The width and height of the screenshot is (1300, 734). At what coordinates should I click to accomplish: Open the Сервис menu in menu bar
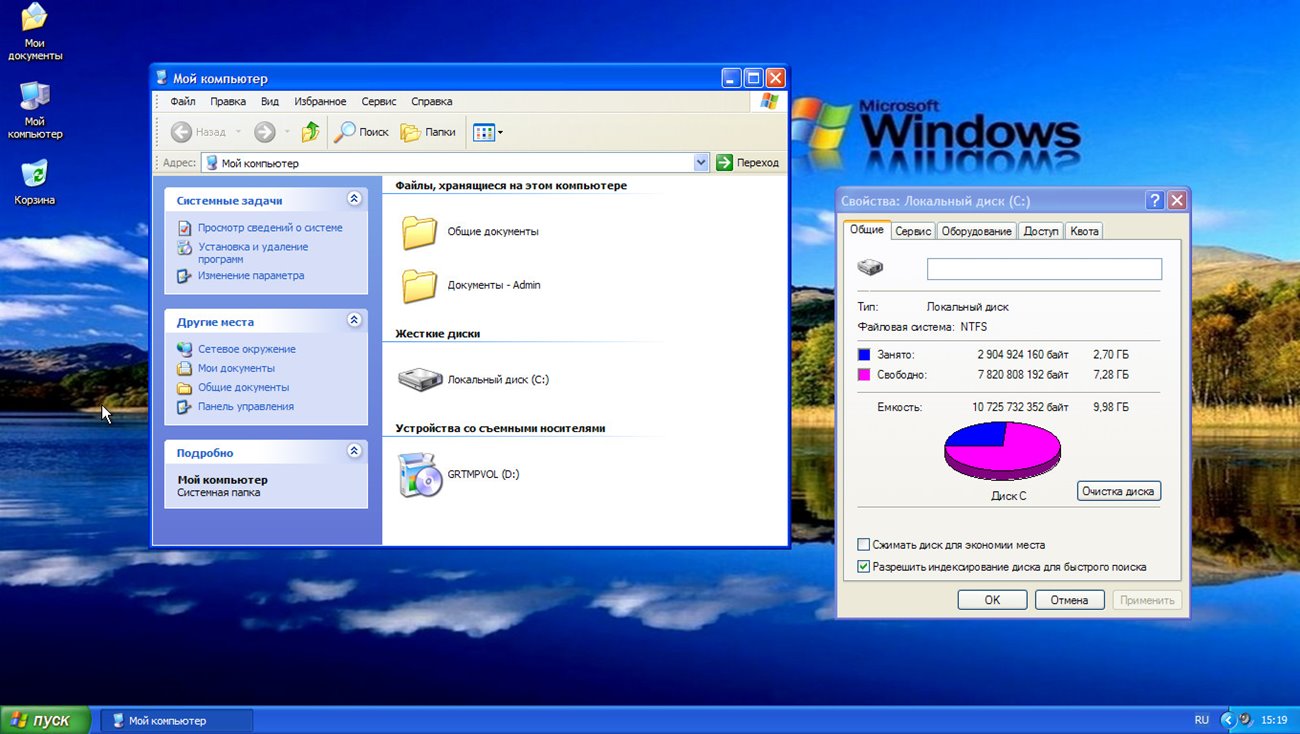pyautogui.click(x=379, y=102)
